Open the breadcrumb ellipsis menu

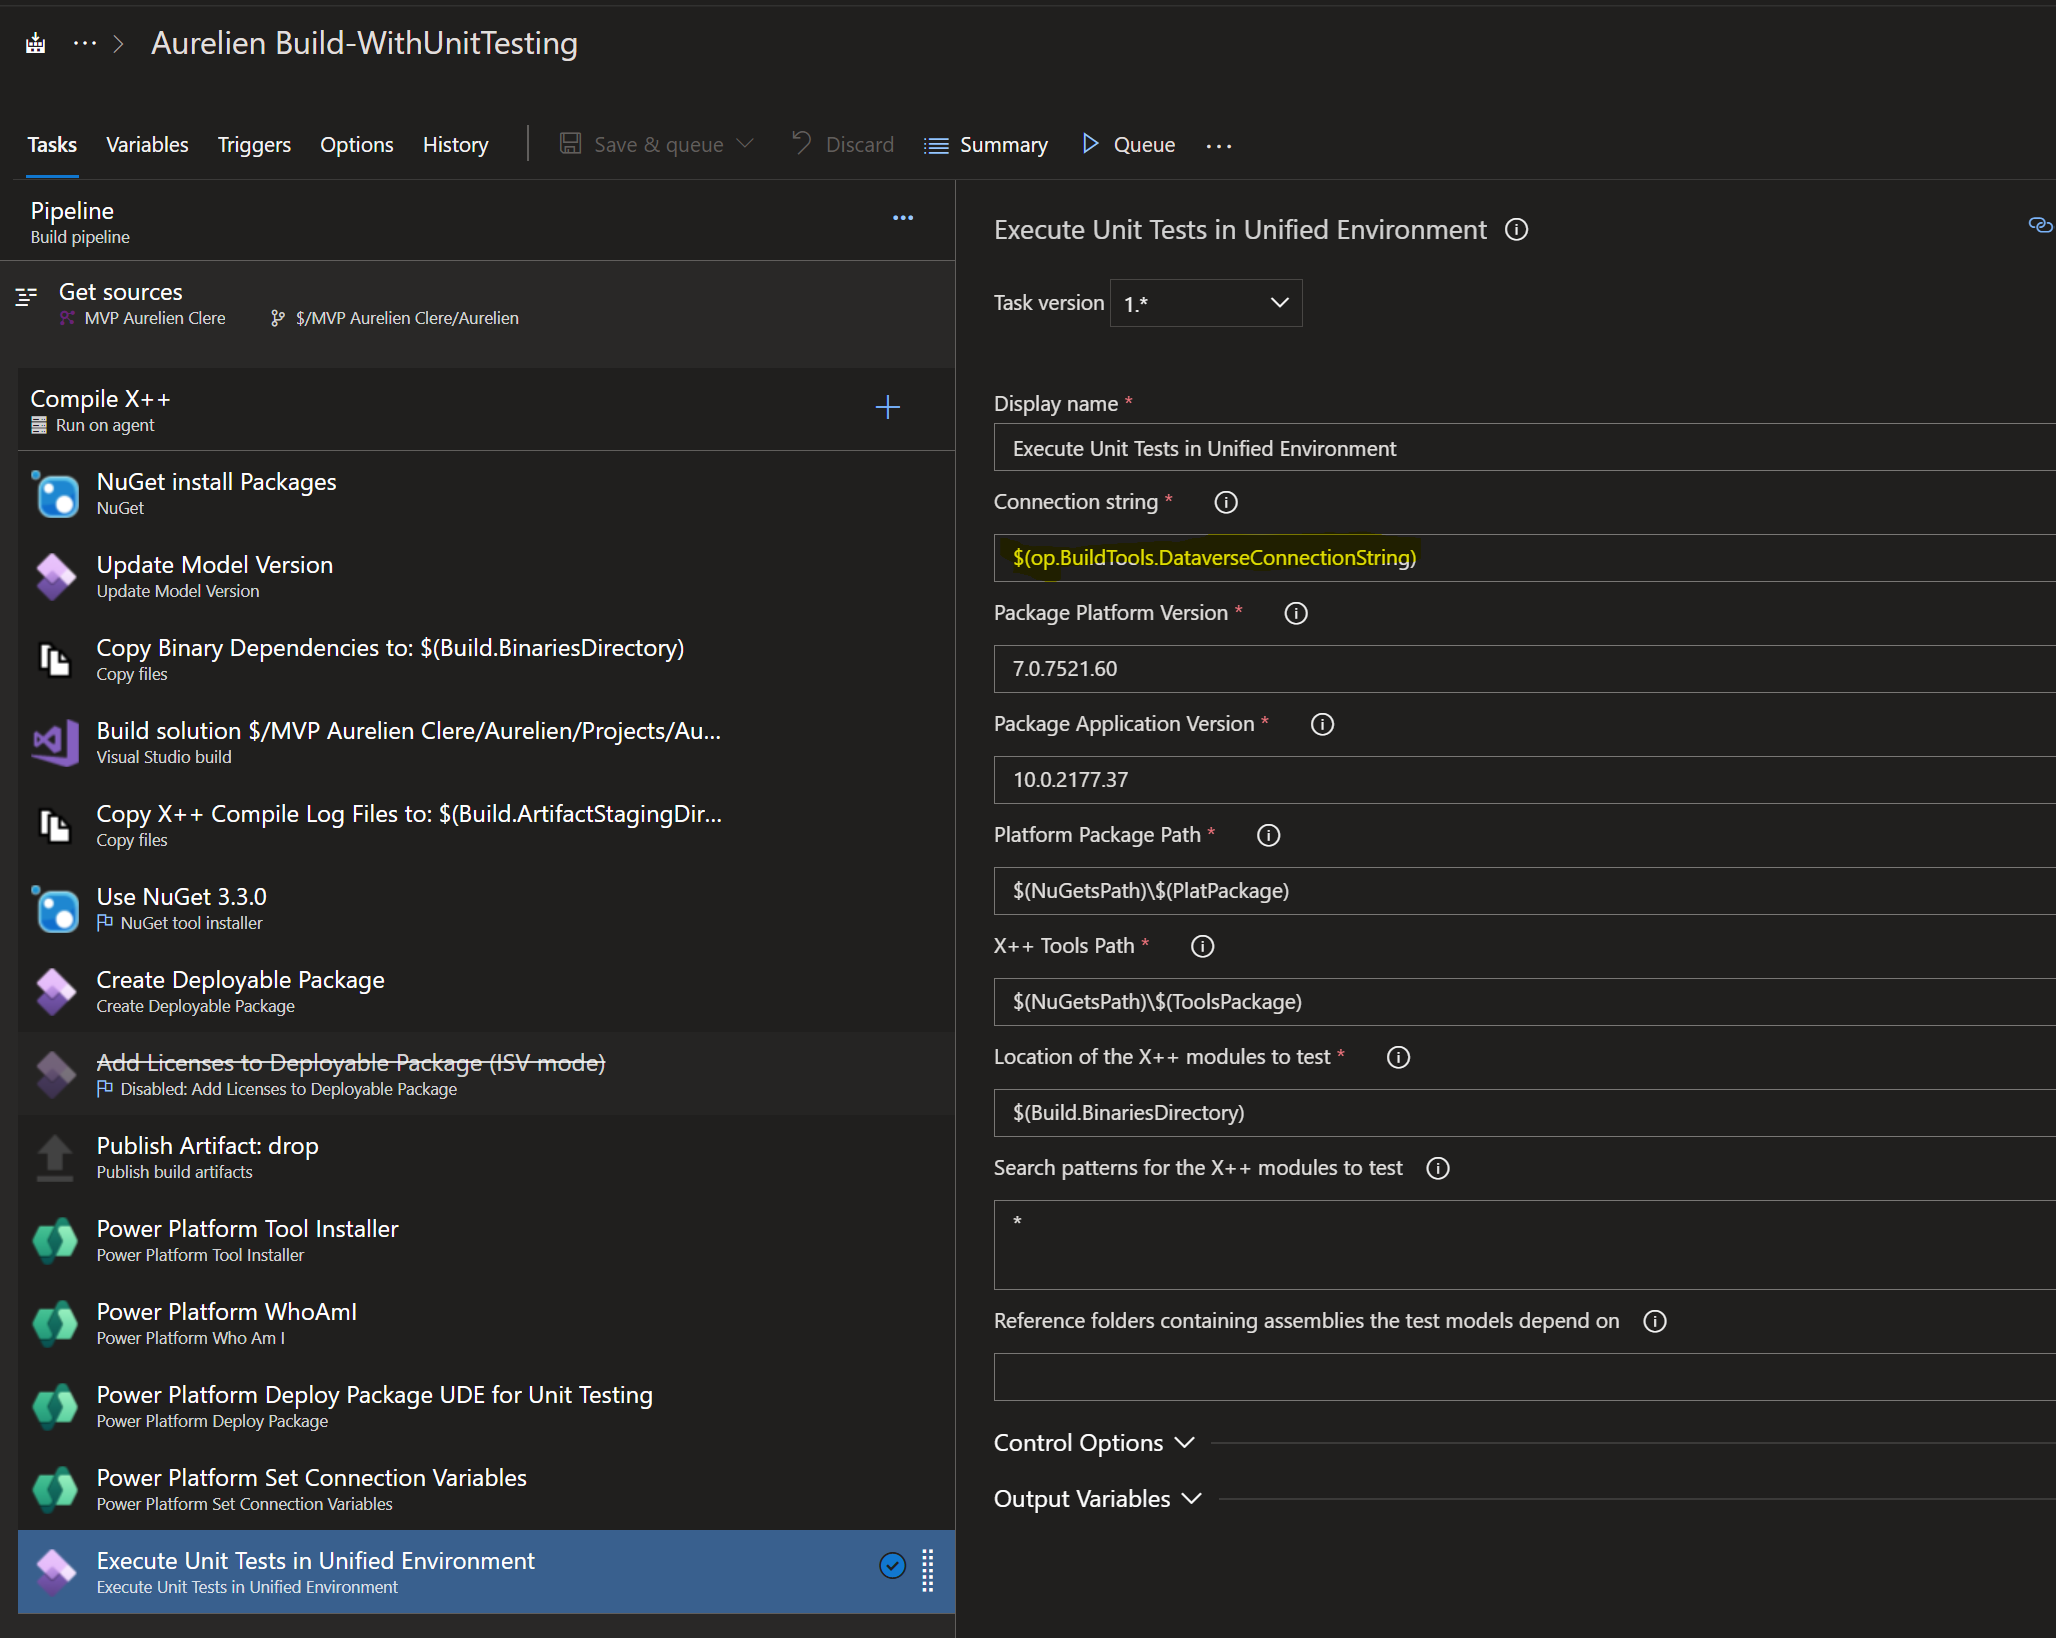tap(85, 43)
